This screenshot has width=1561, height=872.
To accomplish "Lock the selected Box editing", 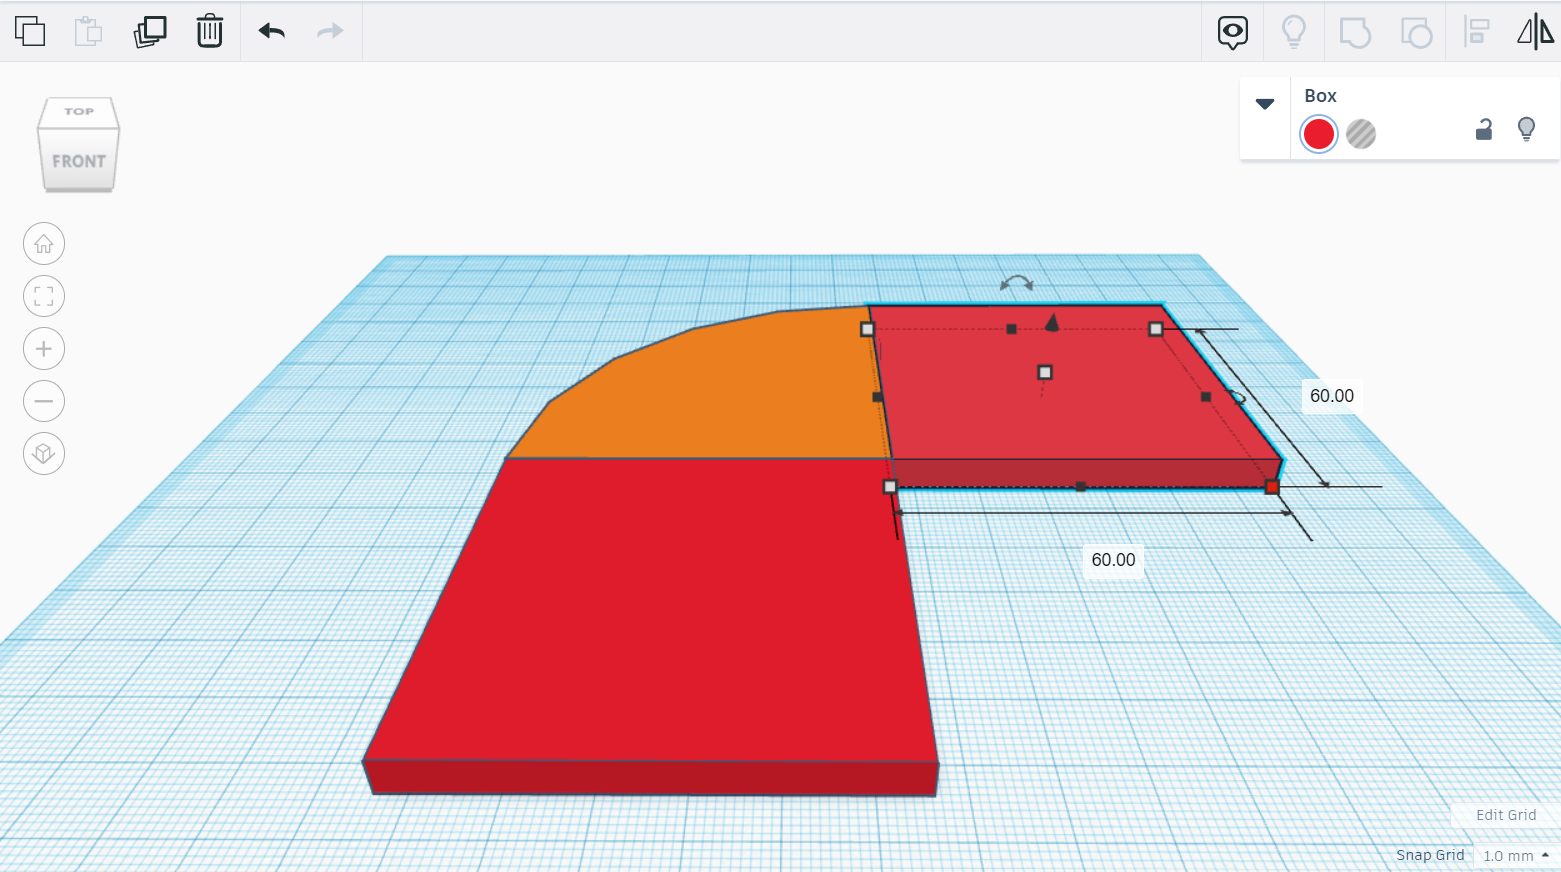I will pos(1484,129).
